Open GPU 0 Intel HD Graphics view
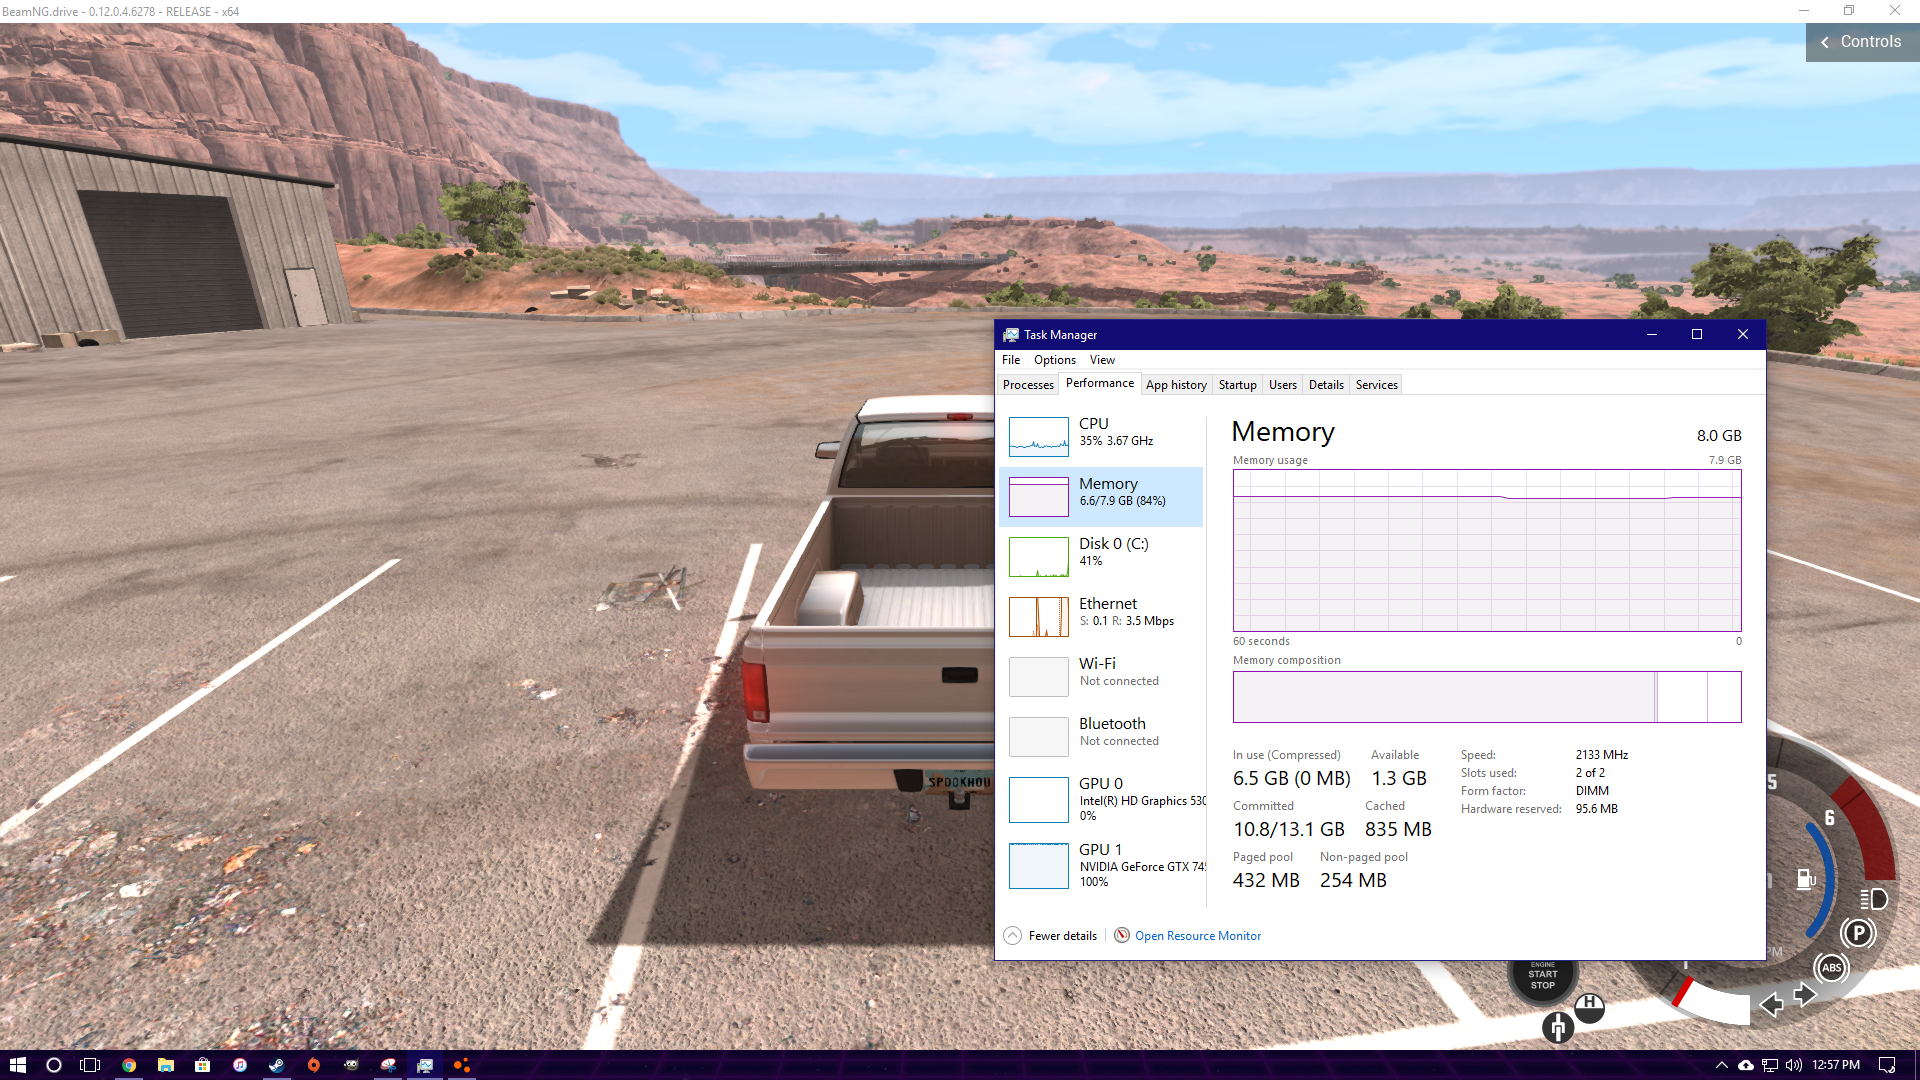Screen dimensions: 1920x1080 pyautogui.click(x=1101, y=800)
